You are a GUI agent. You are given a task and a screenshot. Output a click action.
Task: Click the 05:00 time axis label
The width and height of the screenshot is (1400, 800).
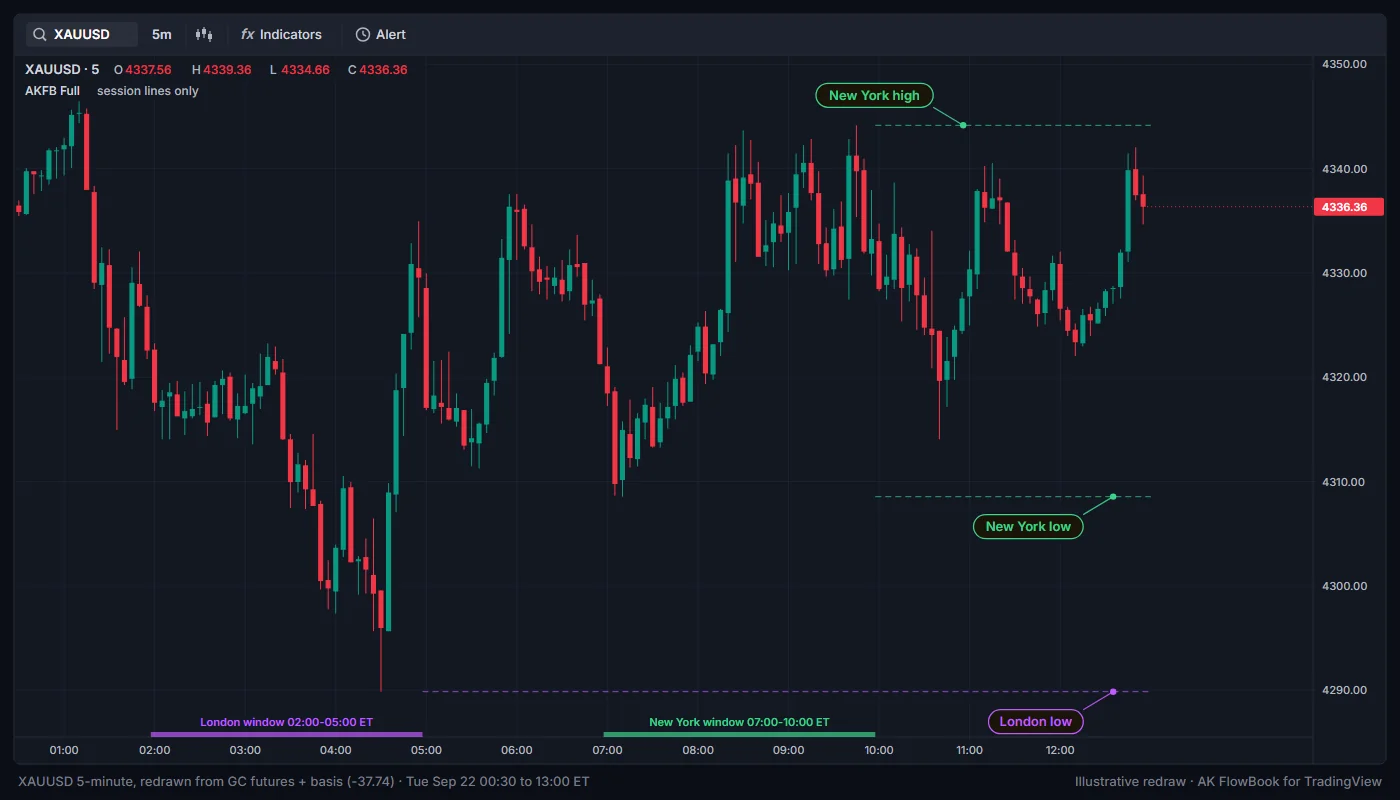click(426, 750)
